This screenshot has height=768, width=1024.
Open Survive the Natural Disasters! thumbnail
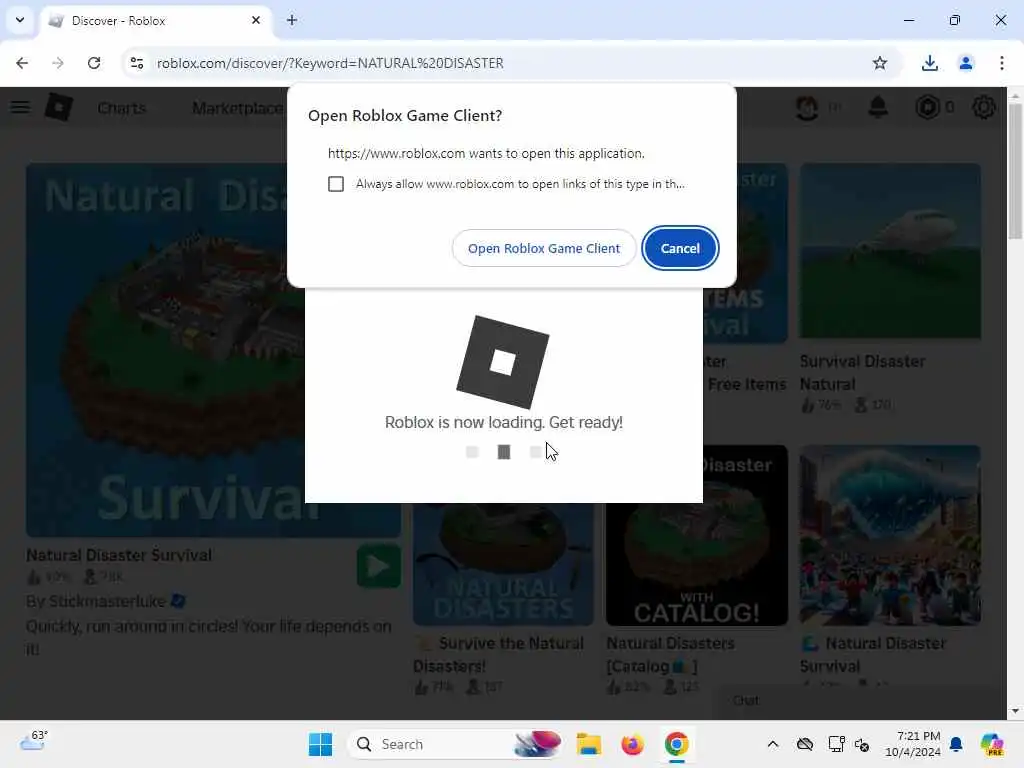(504, 564)
